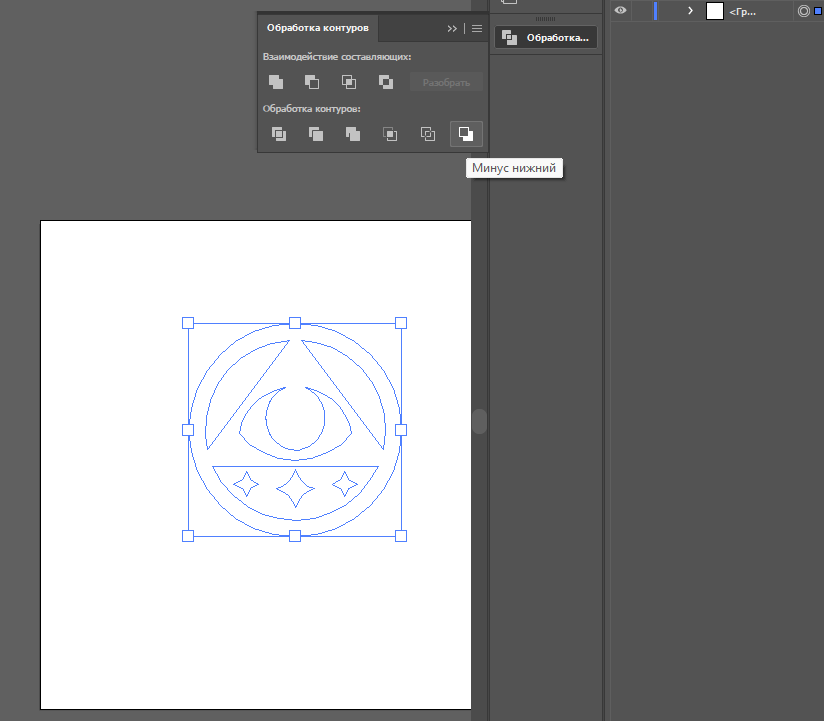Select the Обработка контуров panel tab

point(317,28)
